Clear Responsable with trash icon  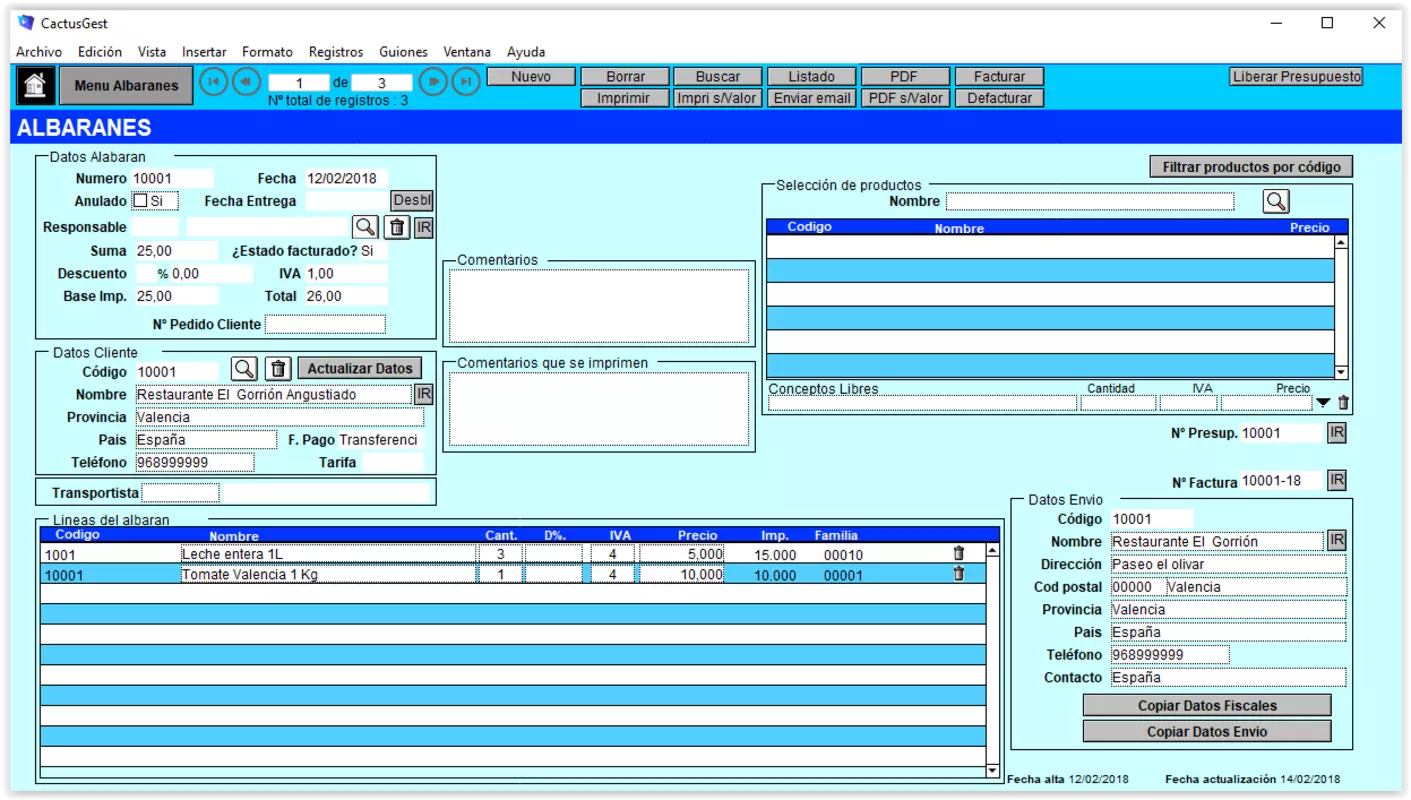click(x=397, y=228)
